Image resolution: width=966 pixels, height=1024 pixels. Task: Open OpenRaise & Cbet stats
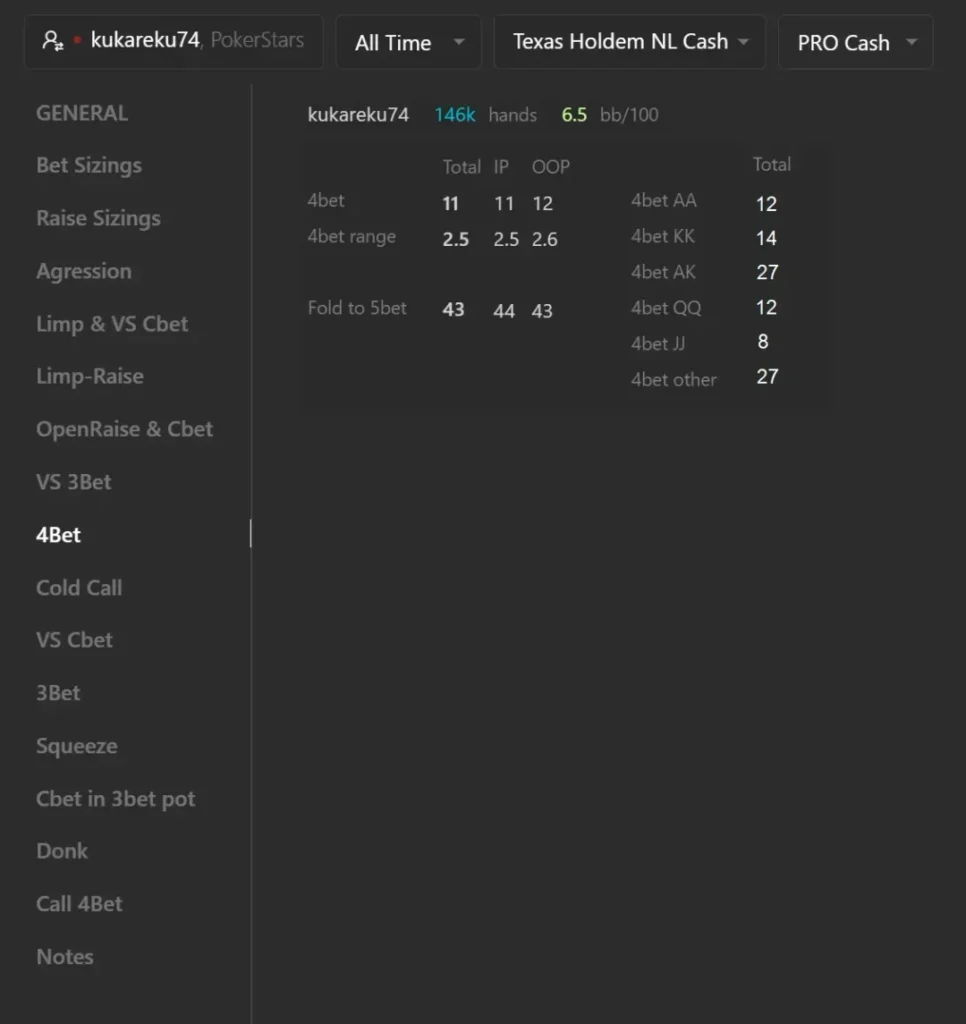(124, 429)
